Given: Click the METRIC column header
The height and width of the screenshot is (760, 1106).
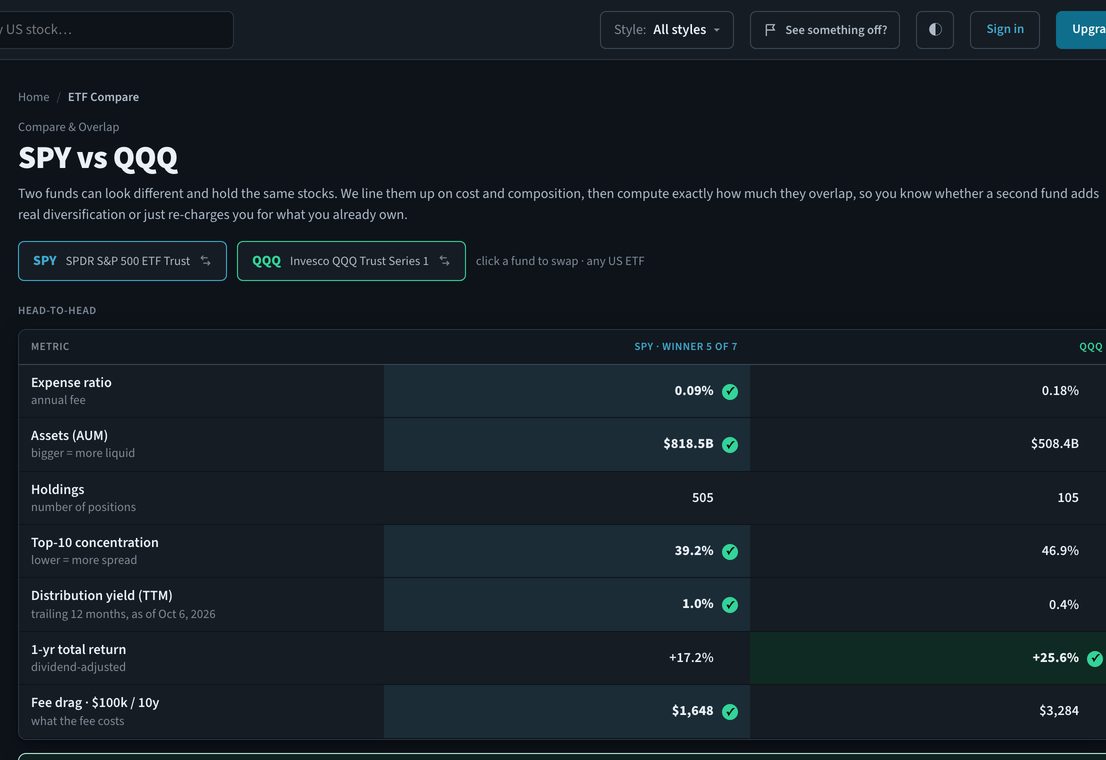Looking at the screenshot, I should [x=50, y=346].
